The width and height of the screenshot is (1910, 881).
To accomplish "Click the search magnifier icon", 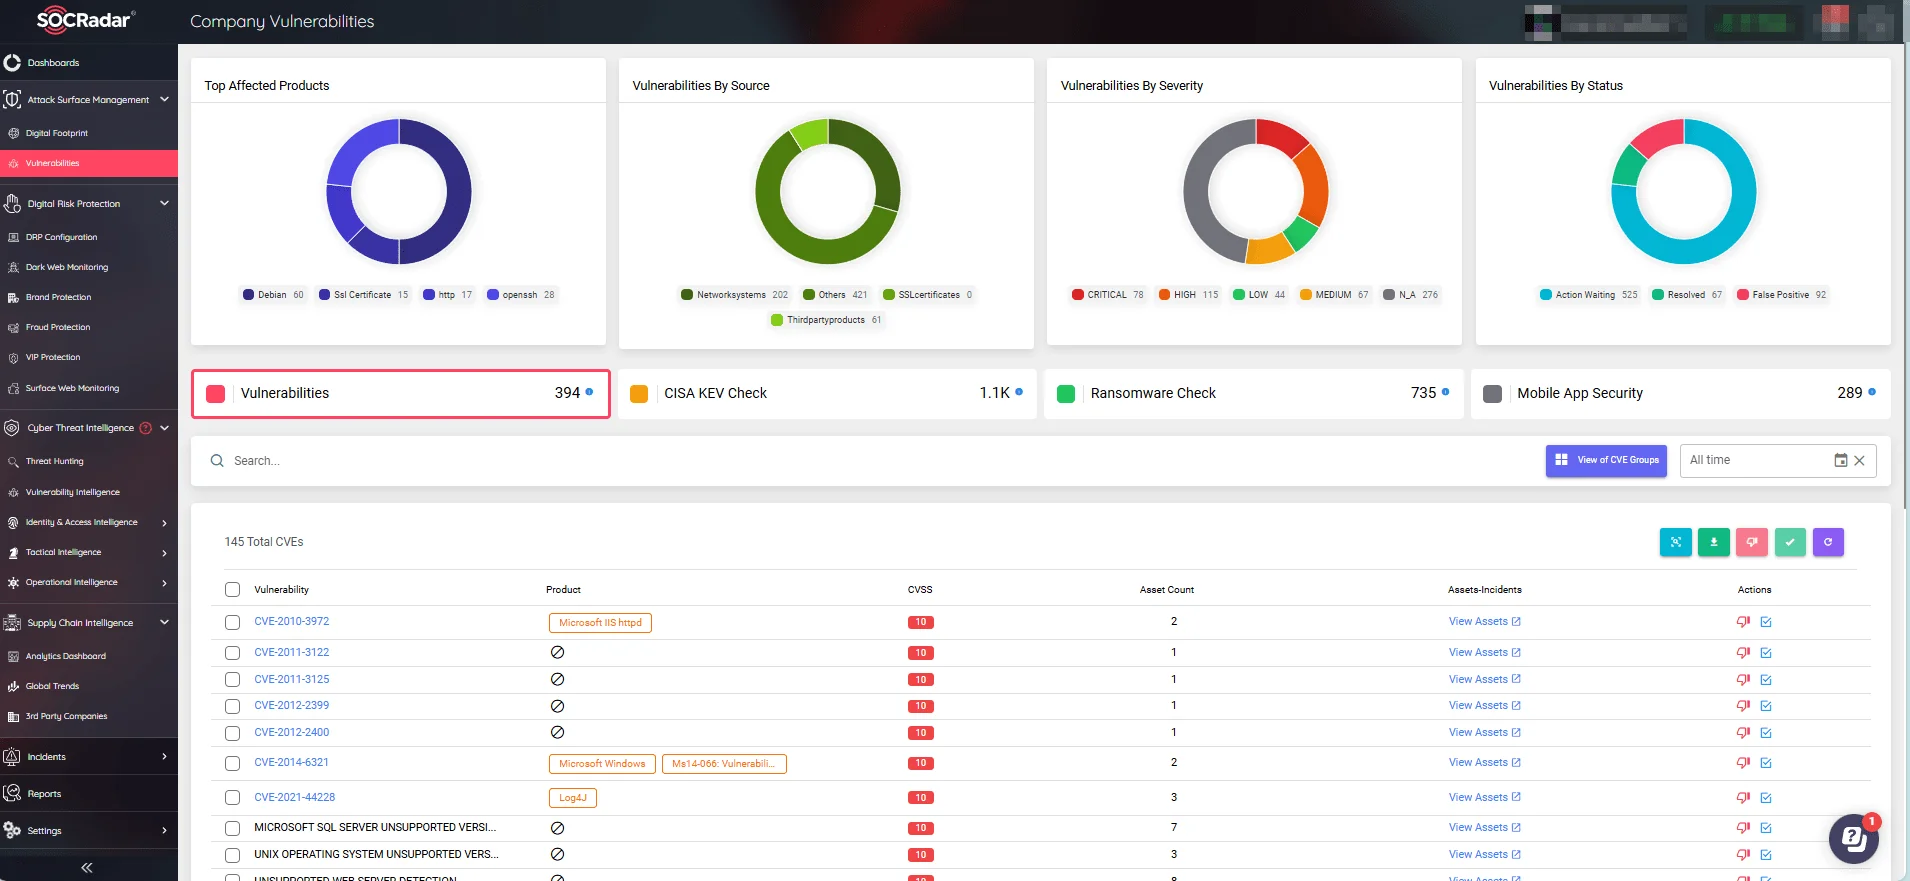I will tap(217, 461).
